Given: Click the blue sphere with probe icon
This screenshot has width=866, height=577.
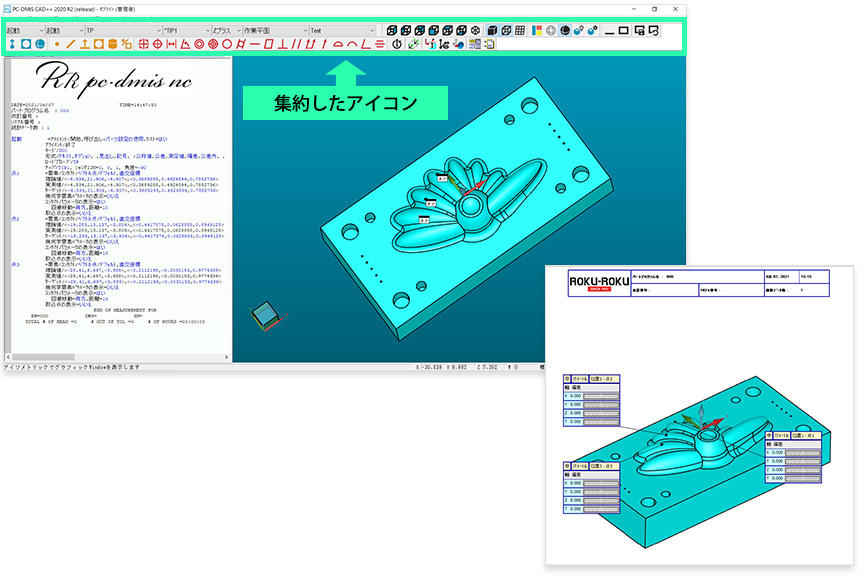Looking at the screenshot, I should [x=578, y=30].
